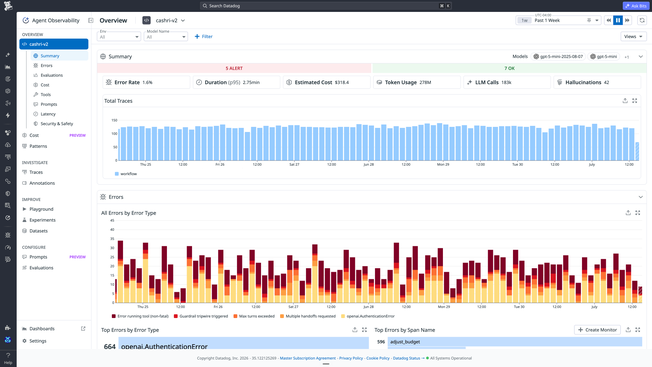Open the Views dropdown
Viewport: 652px width, 367px height.
634,37
